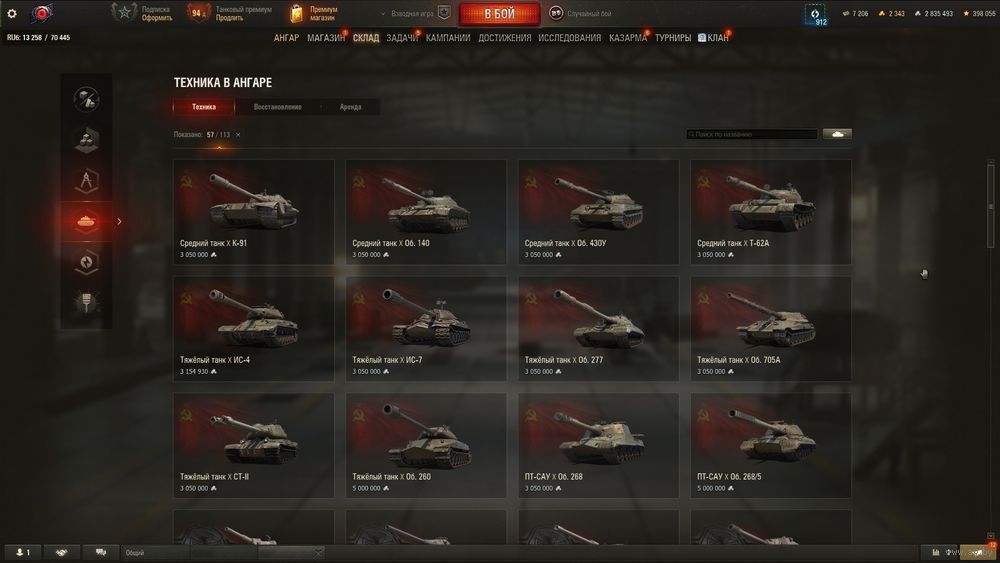Open the settings gear icon
The width and height of the screenshot is (1000, 563).
coord(11,13)
